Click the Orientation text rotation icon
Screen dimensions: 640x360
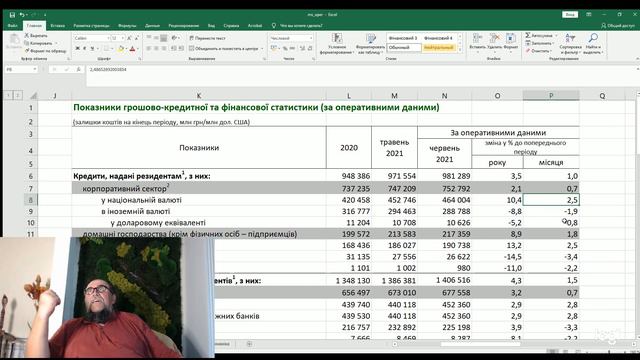coord(174,38)
